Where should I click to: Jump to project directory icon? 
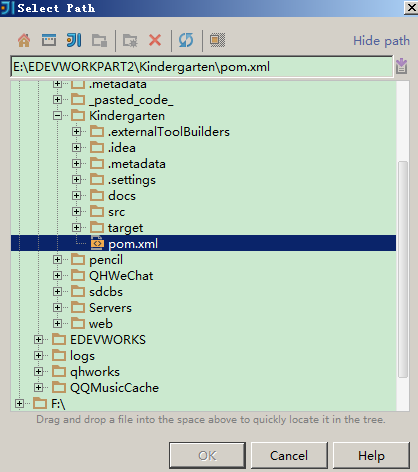coord(74,40)
